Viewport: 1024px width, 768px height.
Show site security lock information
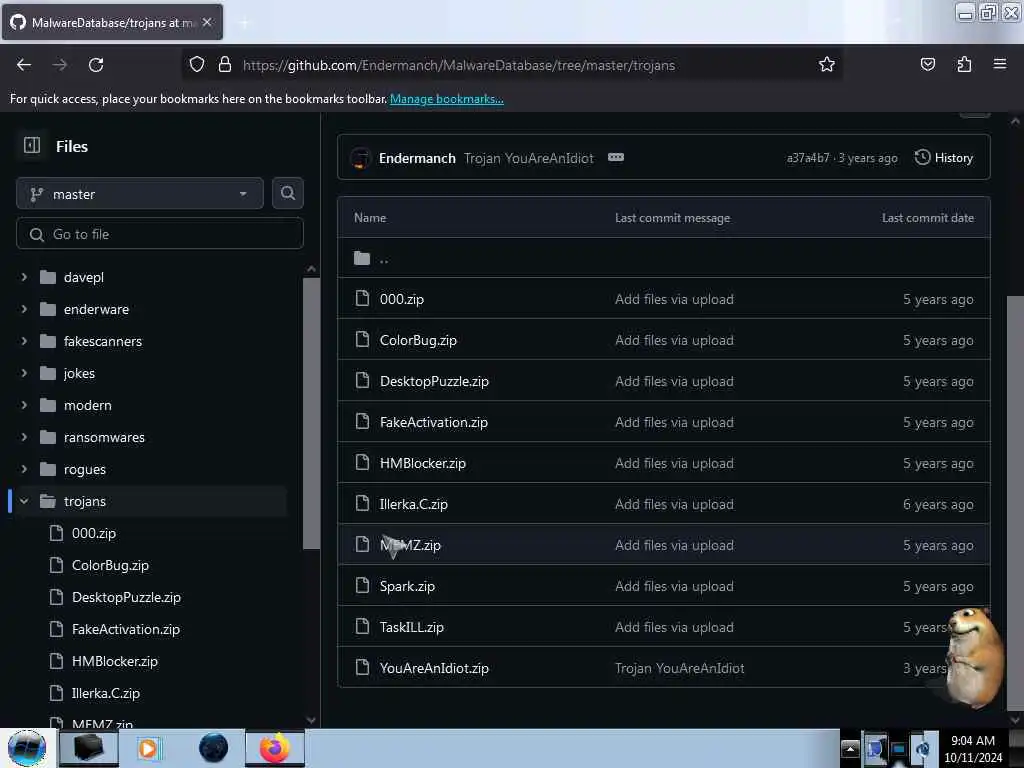[225, 64]
